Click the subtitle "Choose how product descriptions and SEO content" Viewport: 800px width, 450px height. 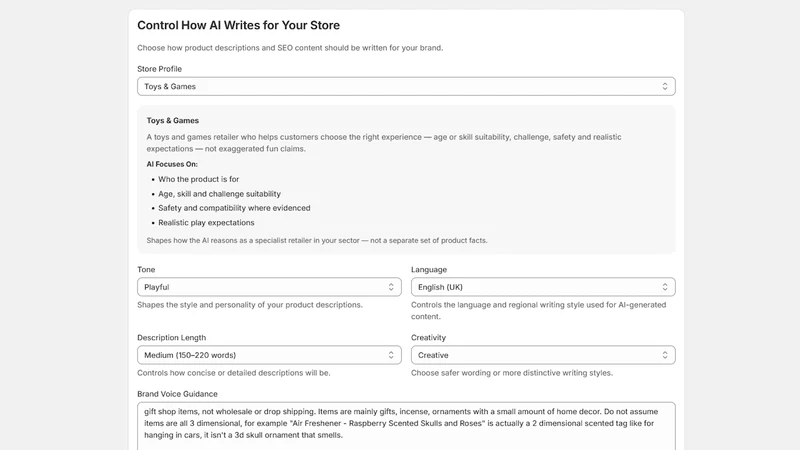point(290,48)
